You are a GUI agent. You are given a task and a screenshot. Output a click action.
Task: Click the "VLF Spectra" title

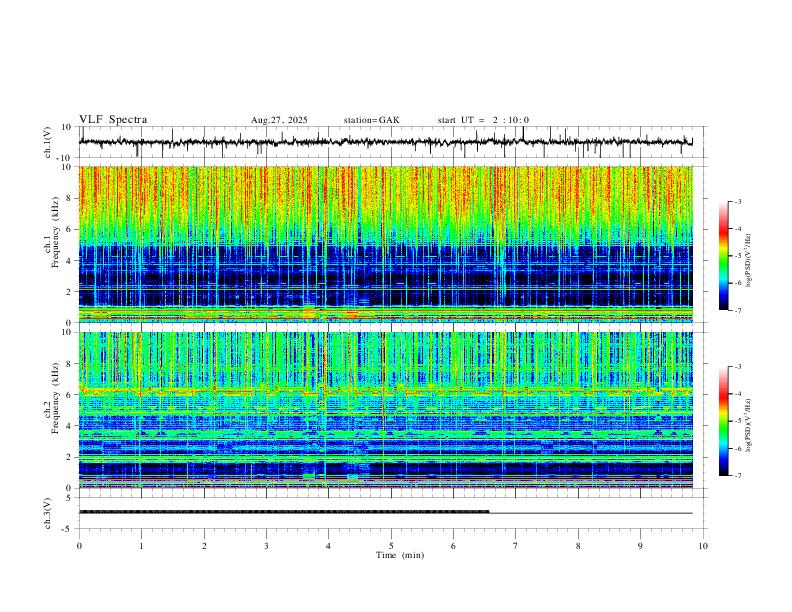(113, 119)
